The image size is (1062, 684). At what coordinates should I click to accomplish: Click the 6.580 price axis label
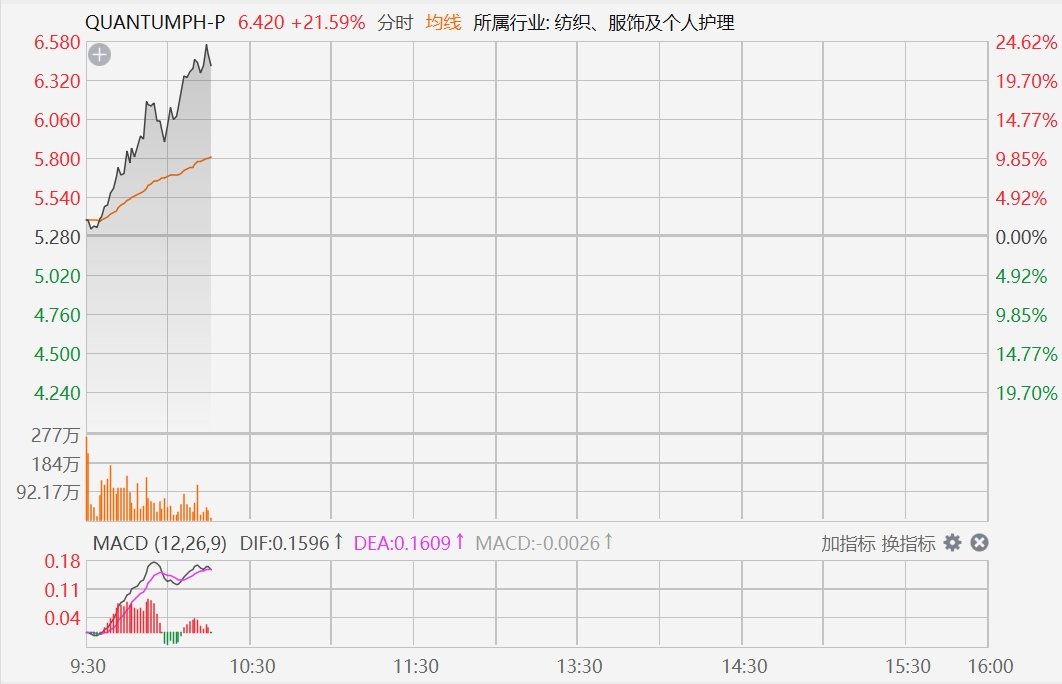pyautogui.click(x=58, y=42)
